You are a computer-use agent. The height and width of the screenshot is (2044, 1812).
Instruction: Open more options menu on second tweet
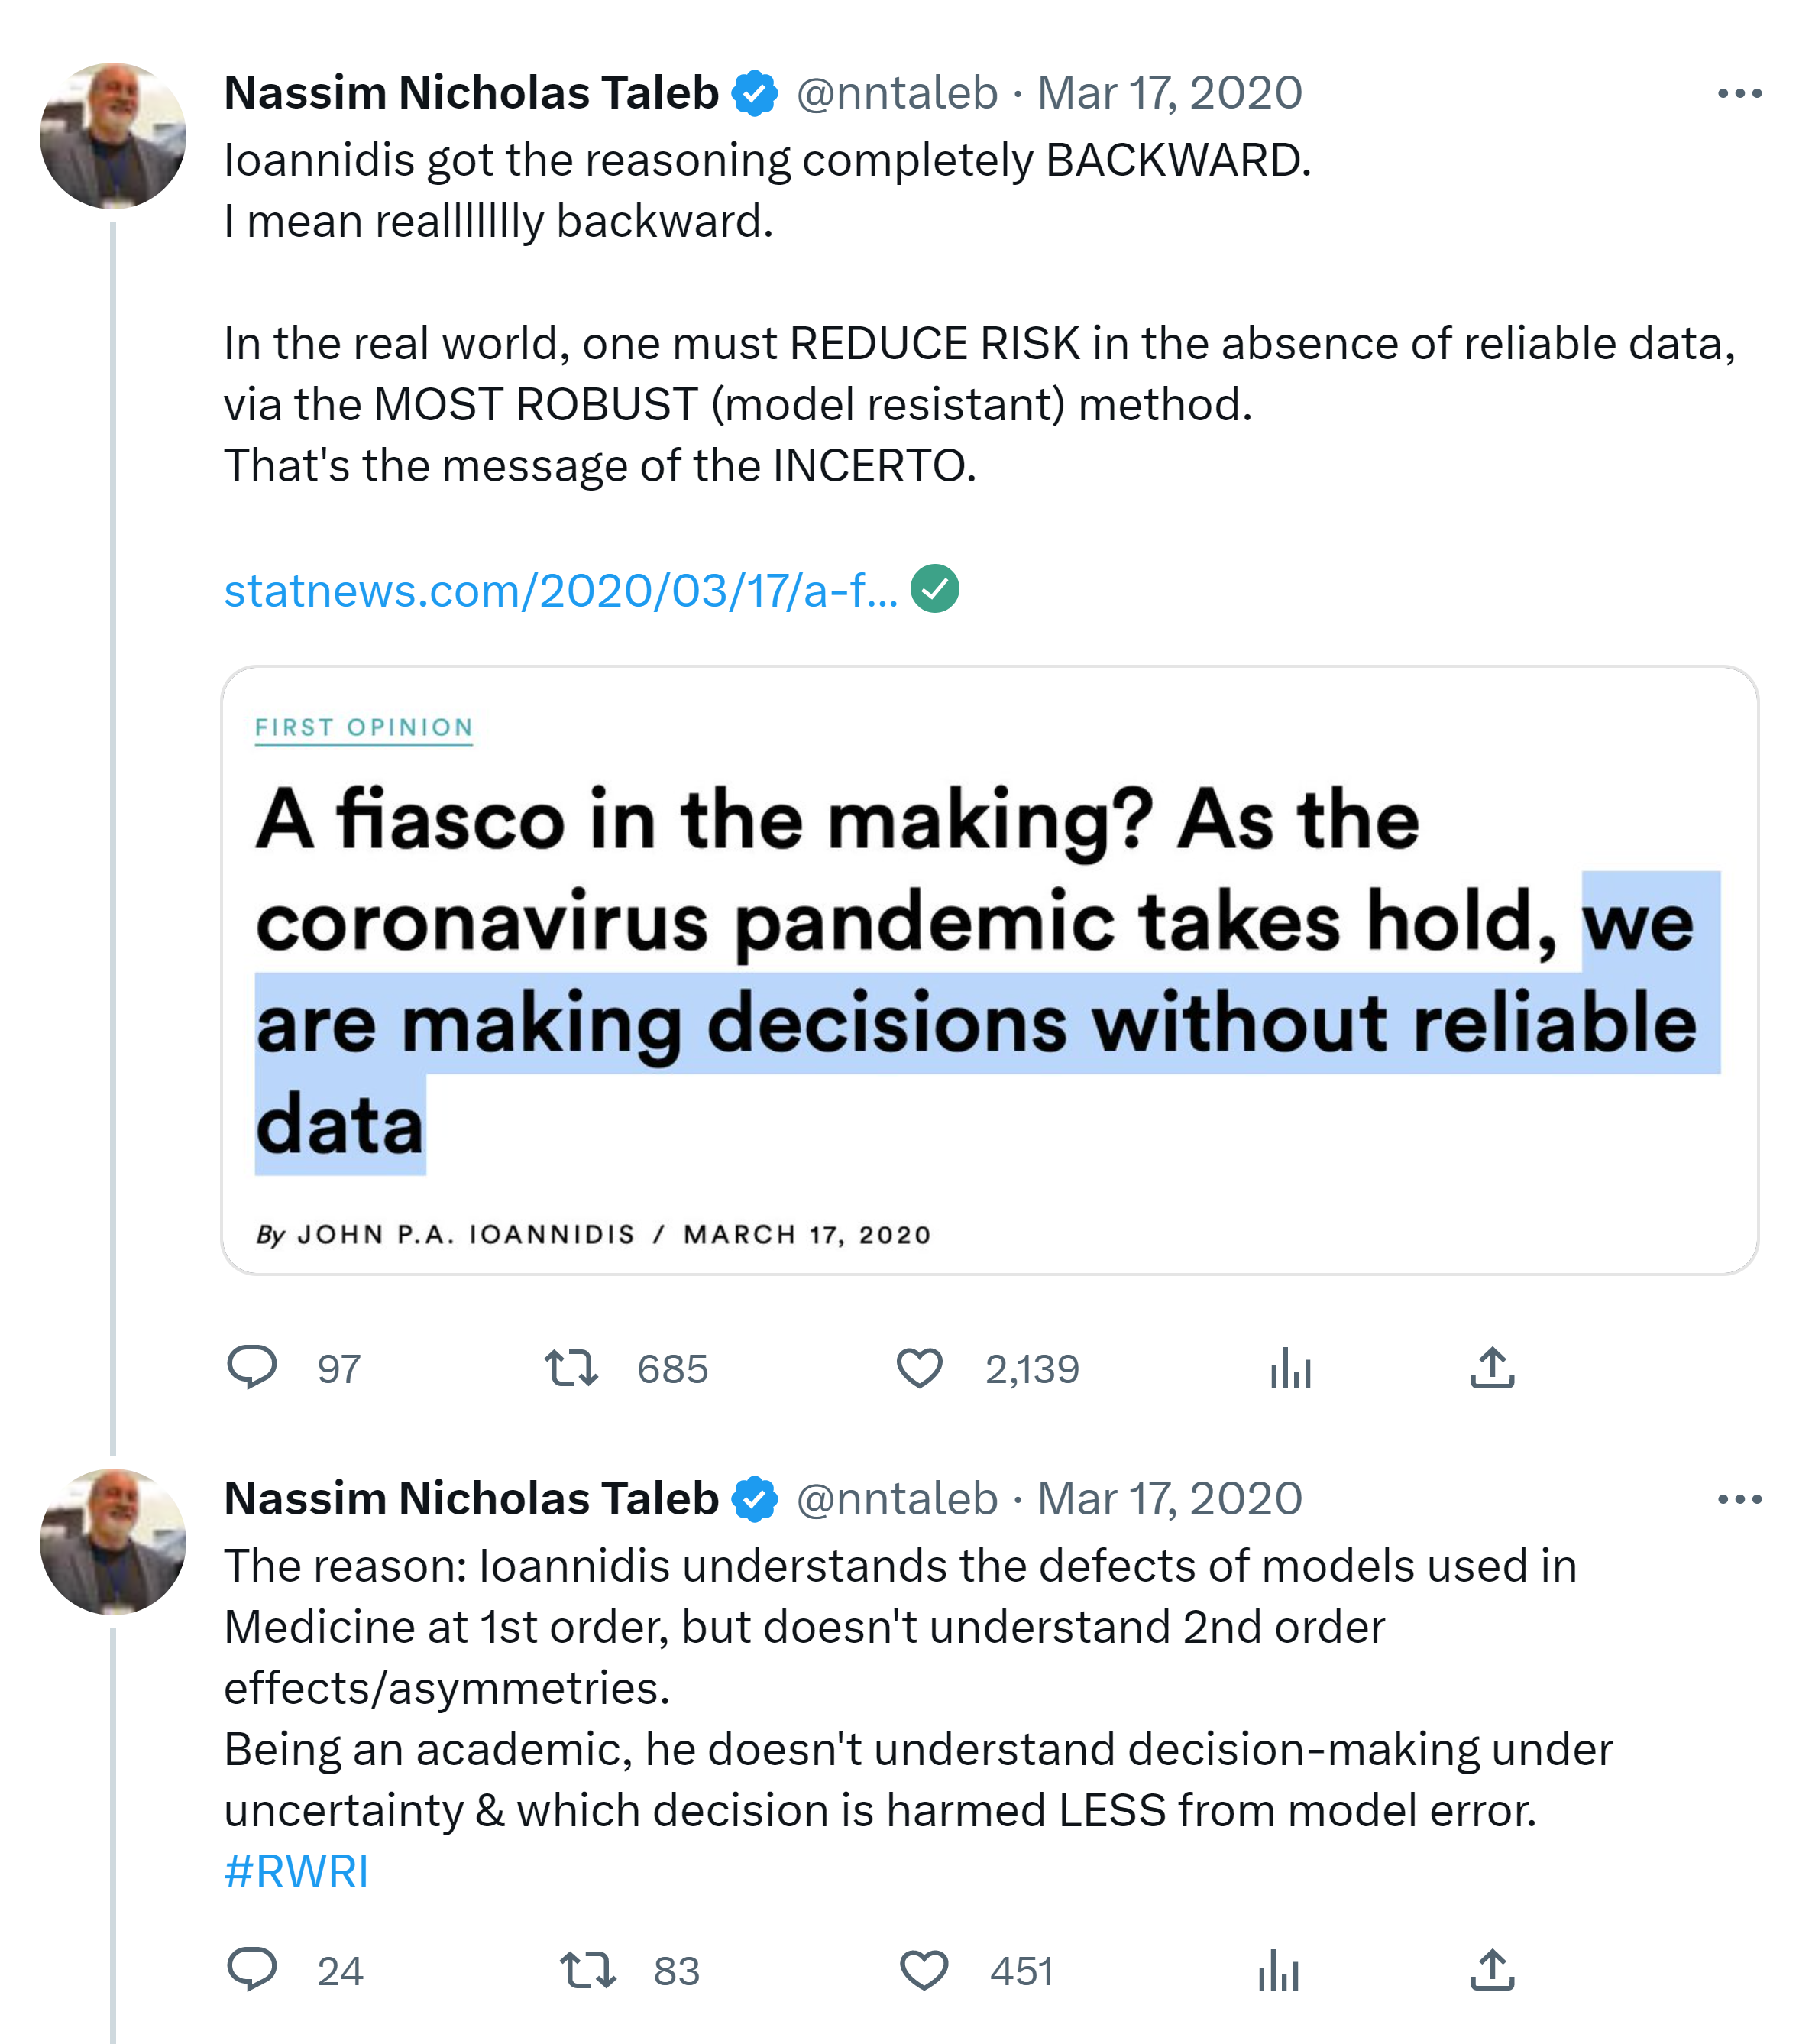[1739, 1499]
